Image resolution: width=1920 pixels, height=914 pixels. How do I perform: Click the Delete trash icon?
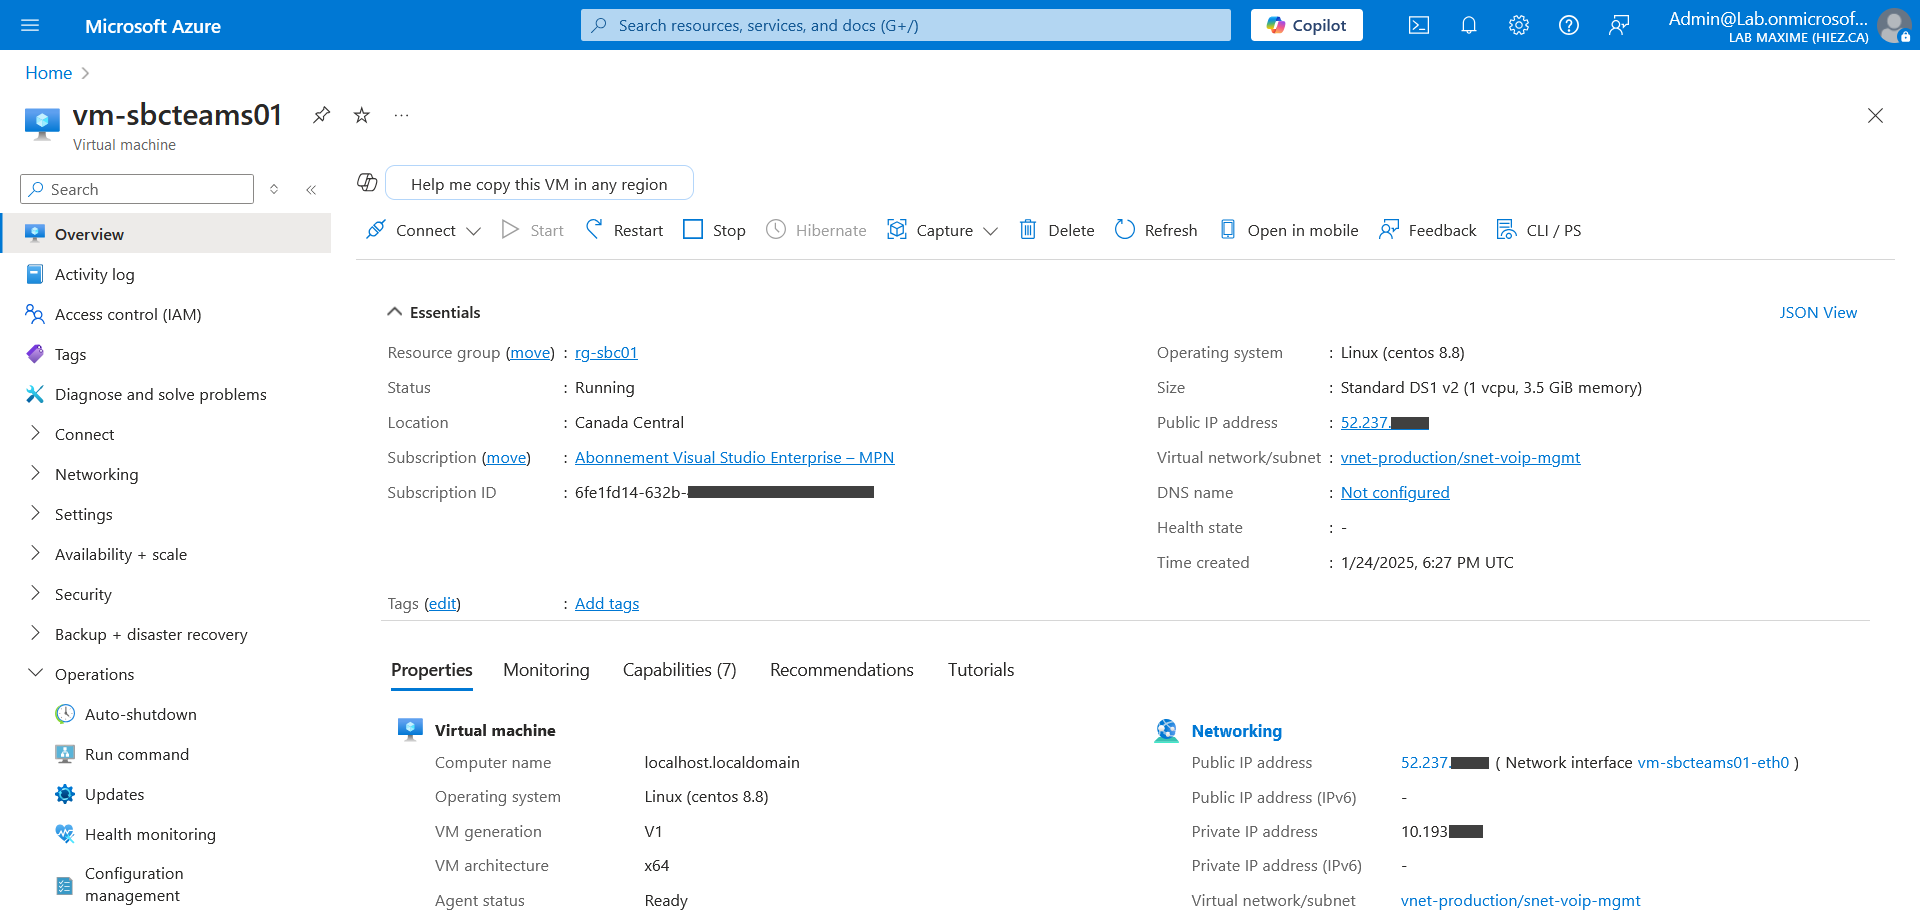1028,230
